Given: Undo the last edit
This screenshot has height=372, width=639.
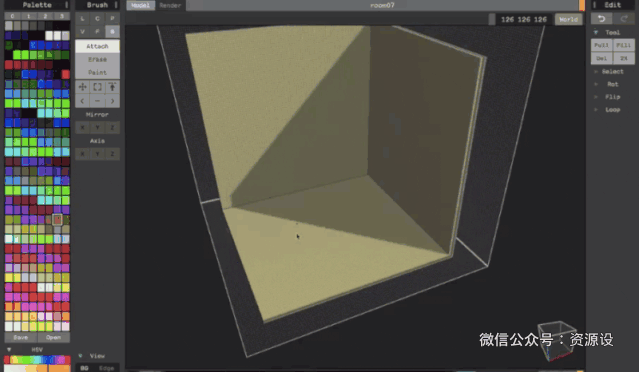Looking at the screenshot, I should coord(602,19).
